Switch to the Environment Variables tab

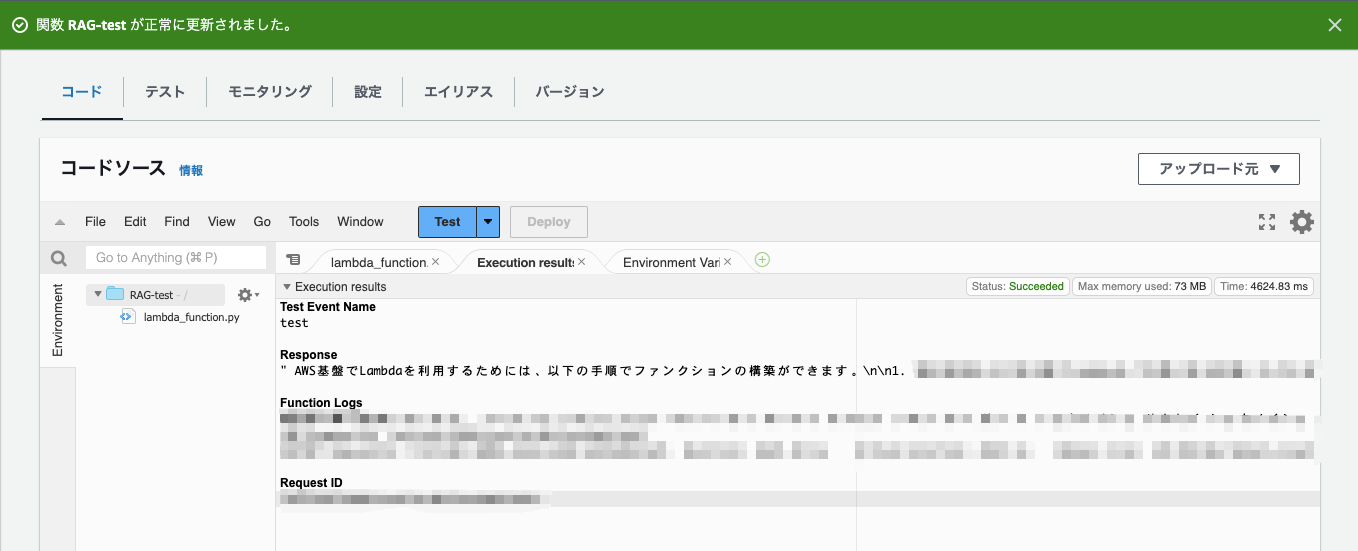click(x=671, y=262)
